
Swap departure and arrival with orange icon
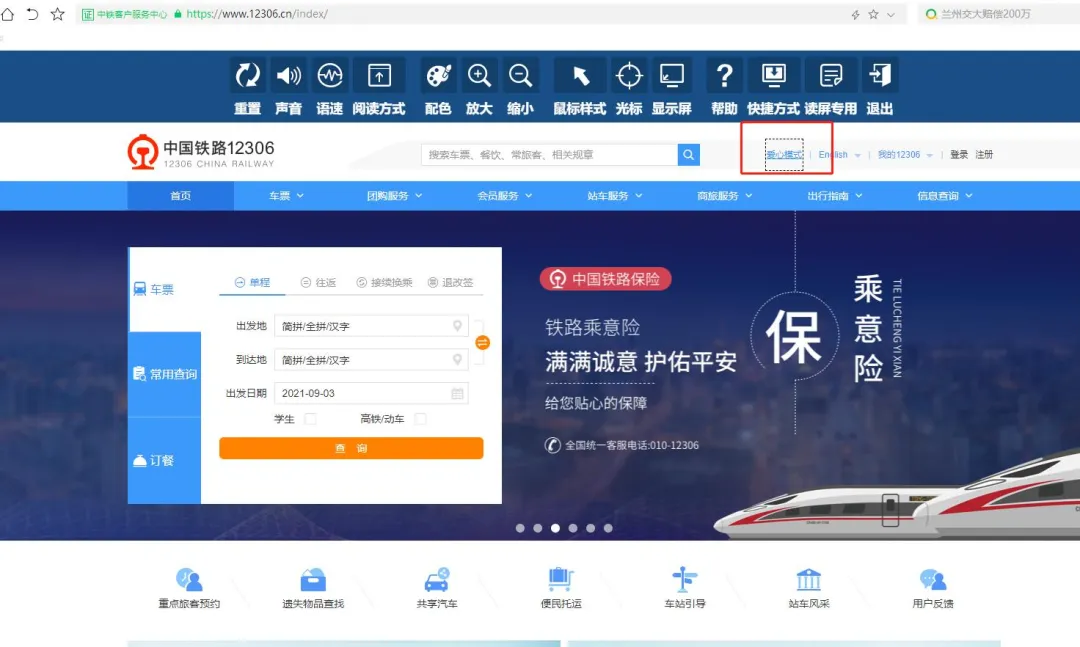pyautogui.click(x=482, y=342)
